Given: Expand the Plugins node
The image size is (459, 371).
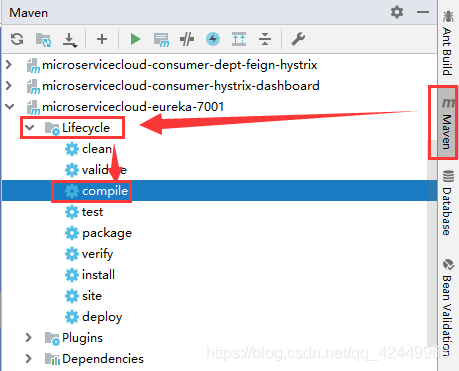Looking at the screenshot, I should (29, 338).
